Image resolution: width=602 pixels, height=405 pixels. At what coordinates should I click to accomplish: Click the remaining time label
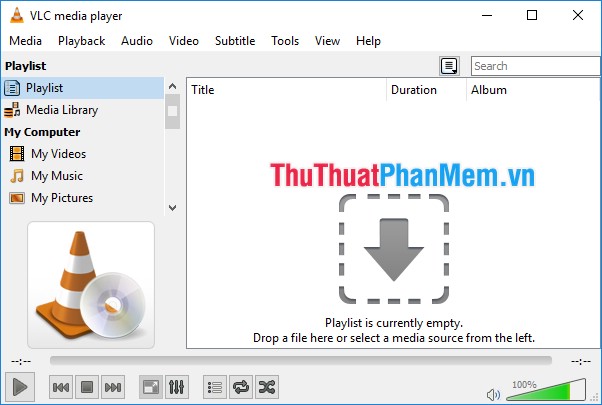click(x=580, y=361)
